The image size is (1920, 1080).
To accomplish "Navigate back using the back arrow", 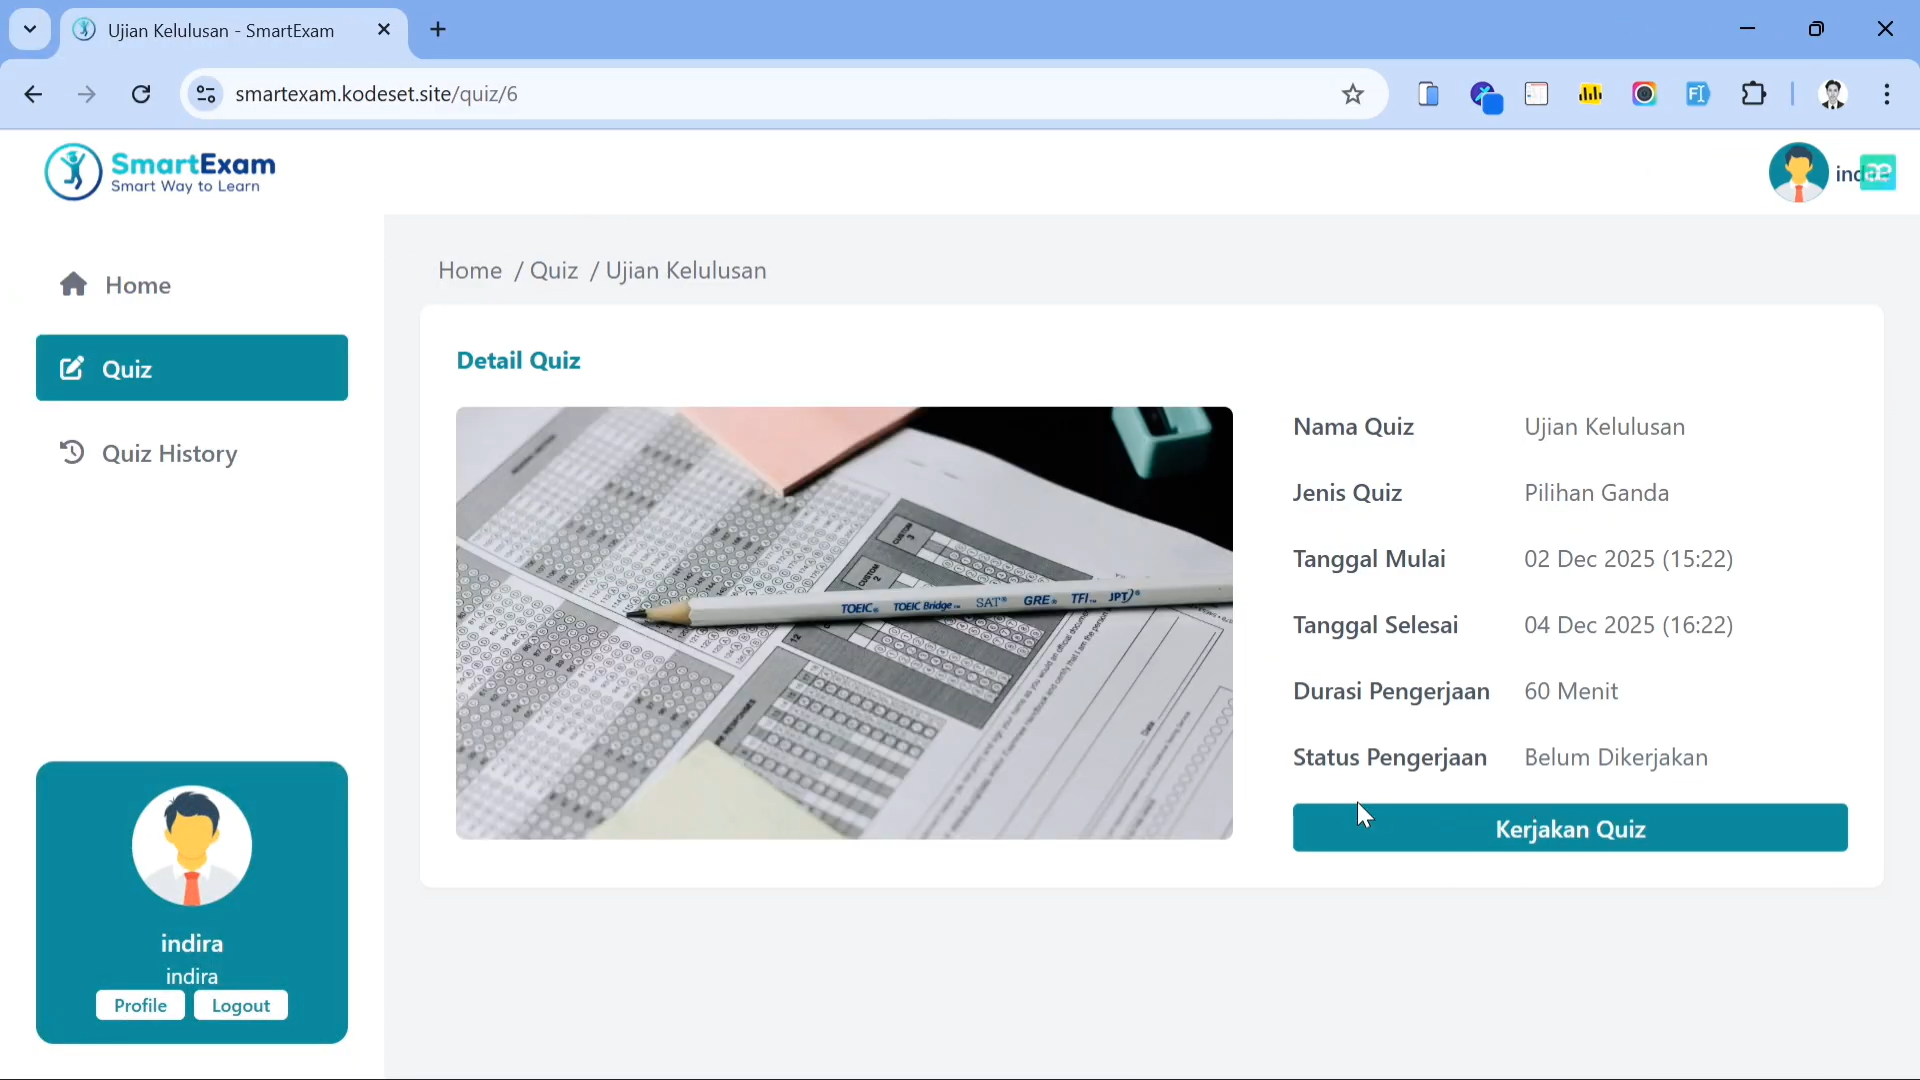I will tap(33, 94).
